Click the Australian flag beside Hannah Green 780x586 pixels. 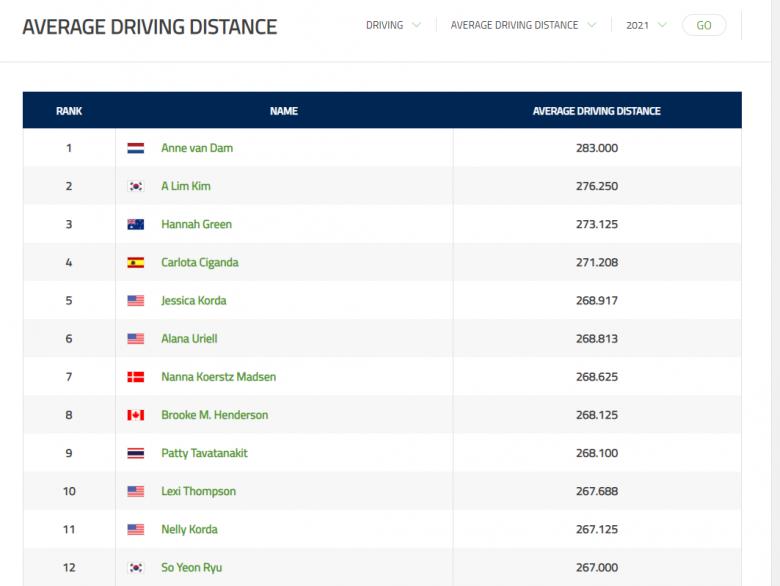click(136, 224)
